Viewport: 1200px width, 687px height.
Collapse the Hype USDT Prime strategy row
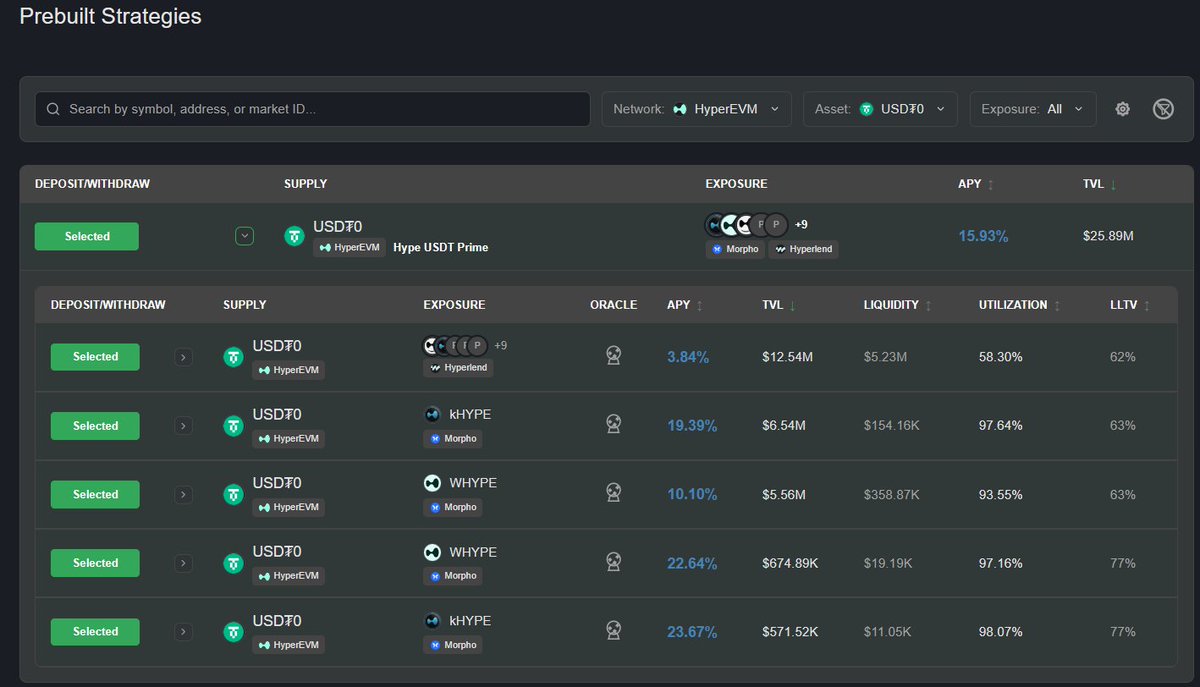coord(245,236)
